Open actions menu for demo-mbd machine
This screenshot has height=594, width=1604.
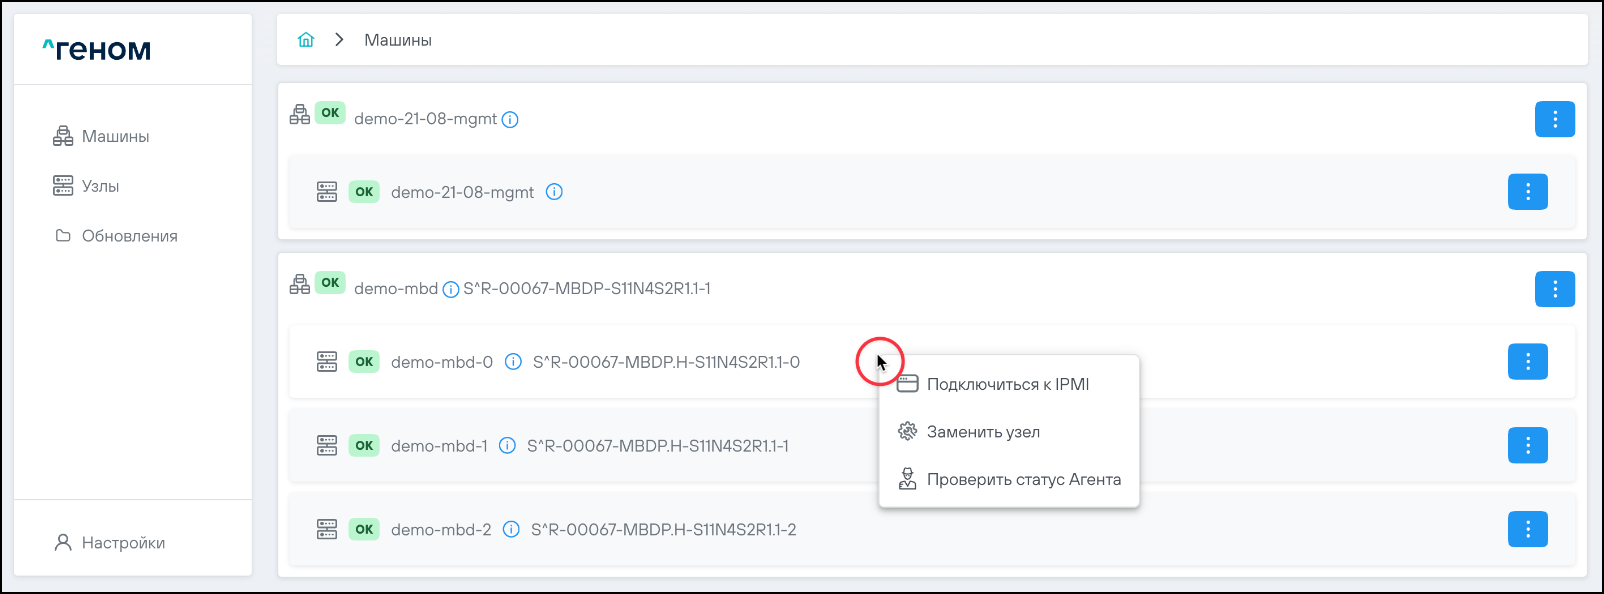click(x=1554, y=290)
